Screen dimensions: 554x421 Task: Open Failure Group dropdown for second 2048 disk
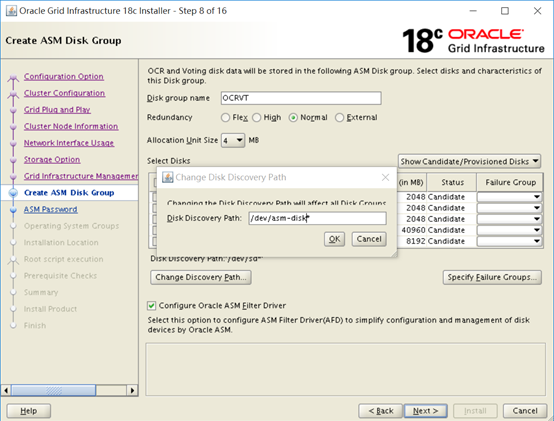(509, 208)
